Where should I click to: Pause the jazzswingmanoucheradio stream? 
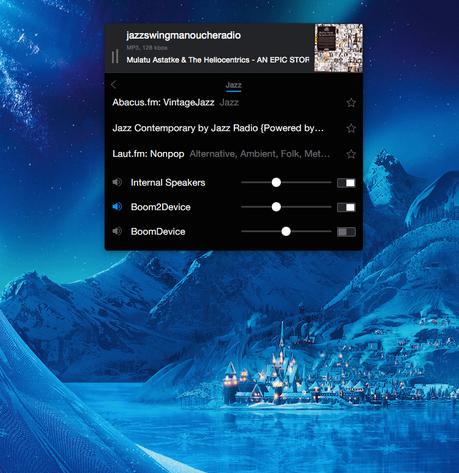click(x=115, y=56)
